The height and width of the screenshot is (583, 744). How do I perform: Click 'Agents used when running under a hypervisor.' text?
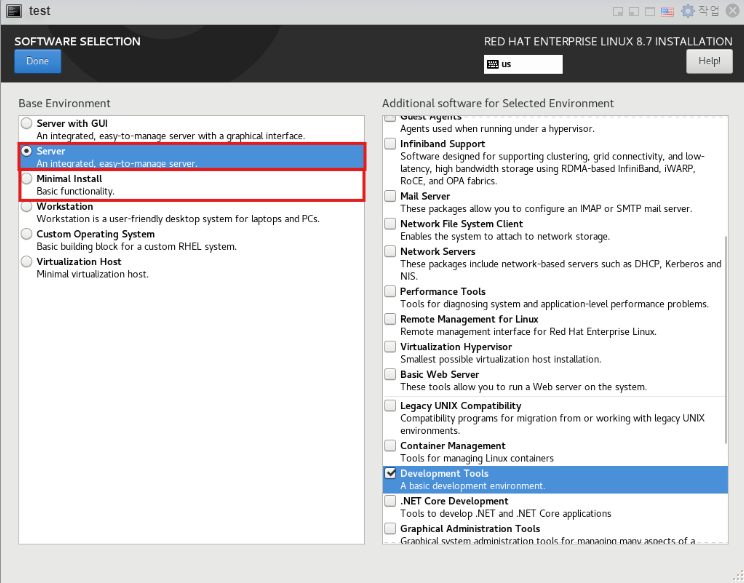[x=497, y=129]
